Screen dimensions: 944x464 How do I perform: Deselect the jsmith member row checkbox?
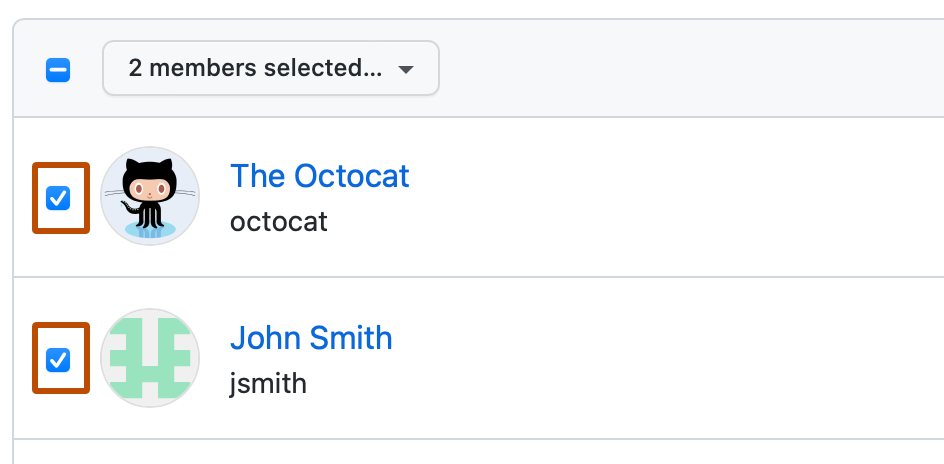click(59, 359)
